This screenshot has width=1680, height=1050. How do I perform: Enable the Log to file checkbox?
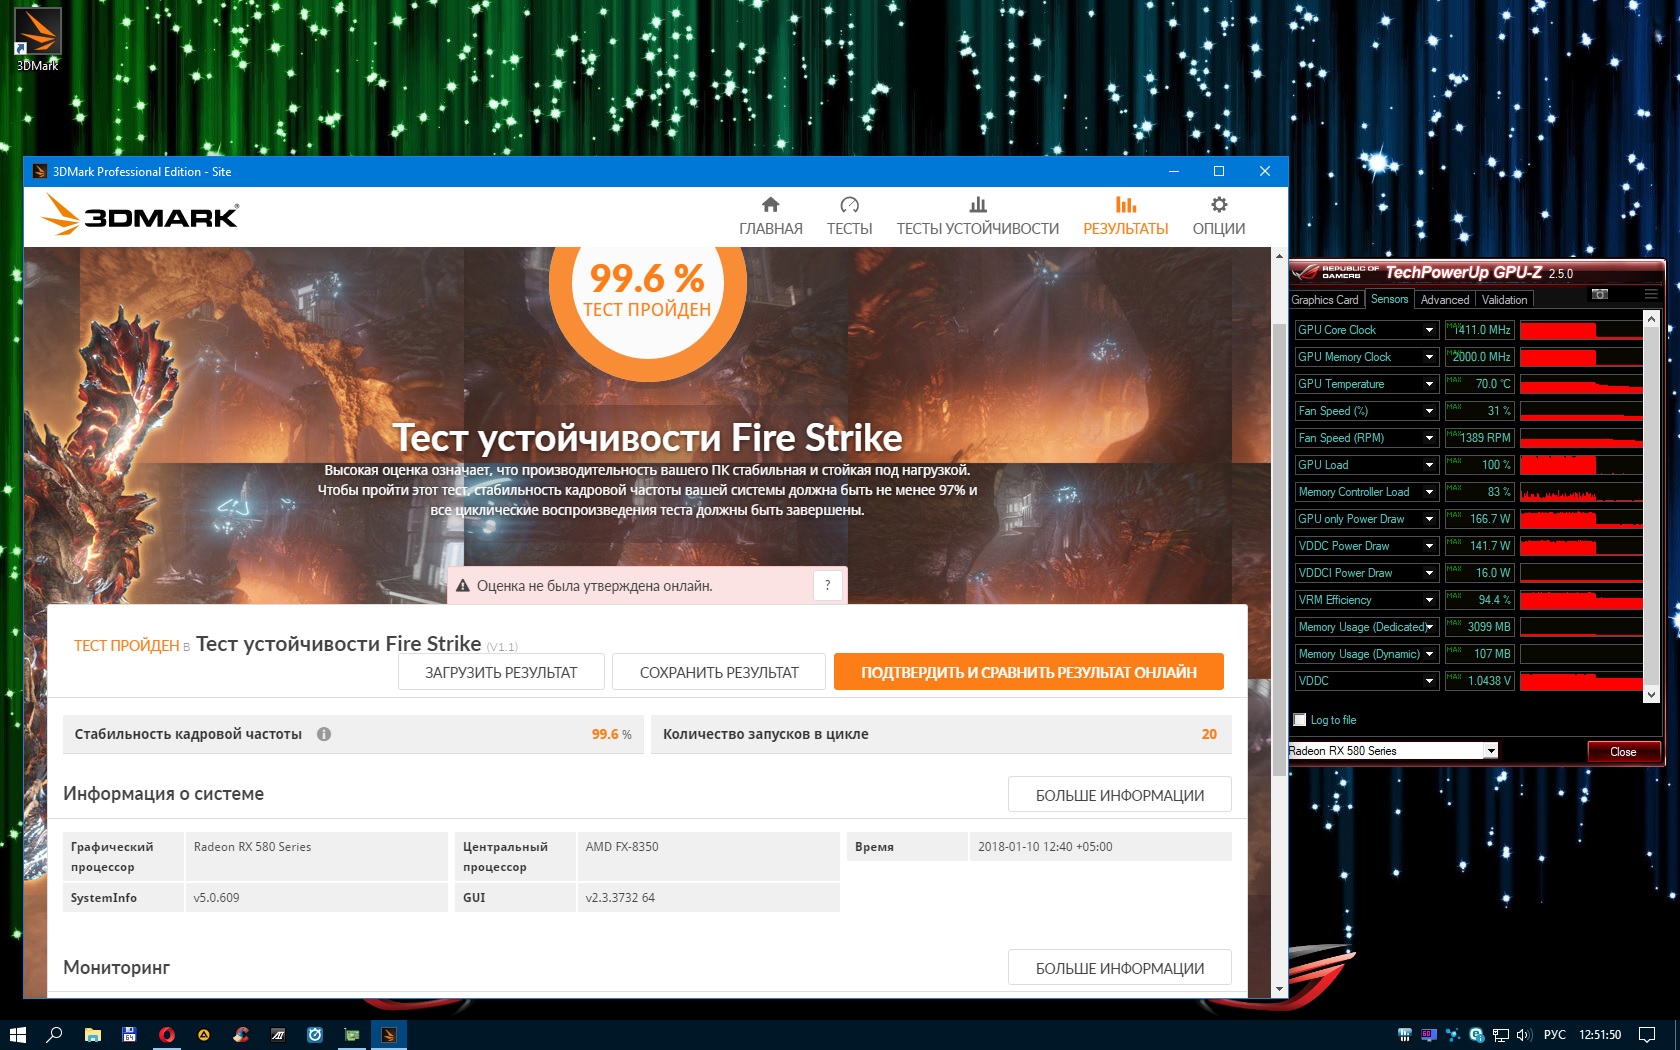pos(1300,720)
